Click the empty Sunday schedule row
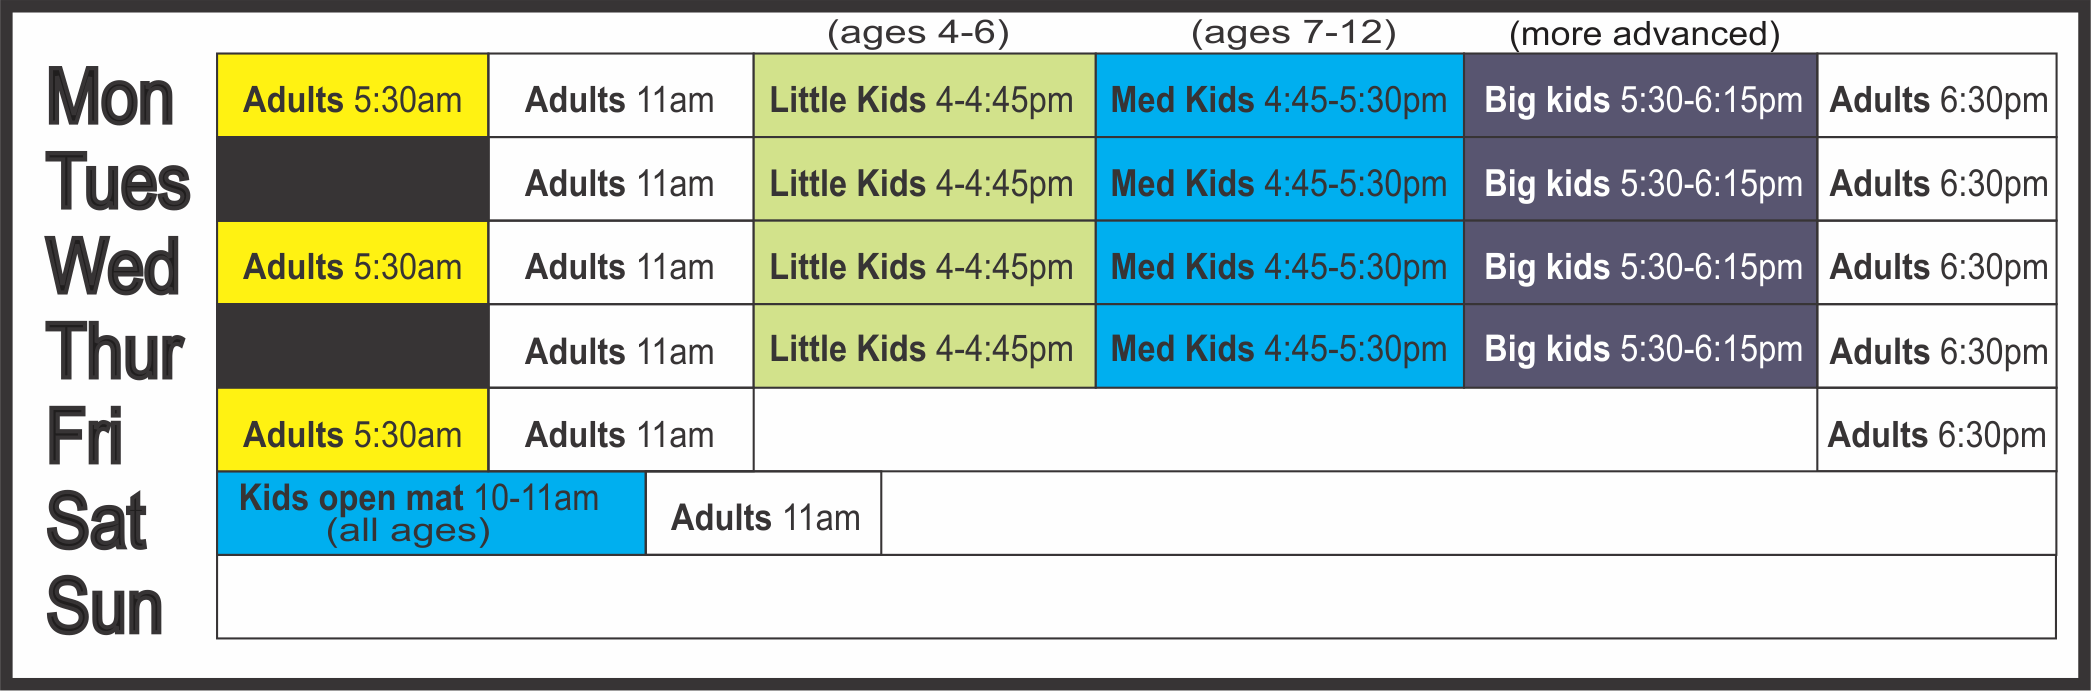The image size is (2091, 691). tap(1135, 598)
